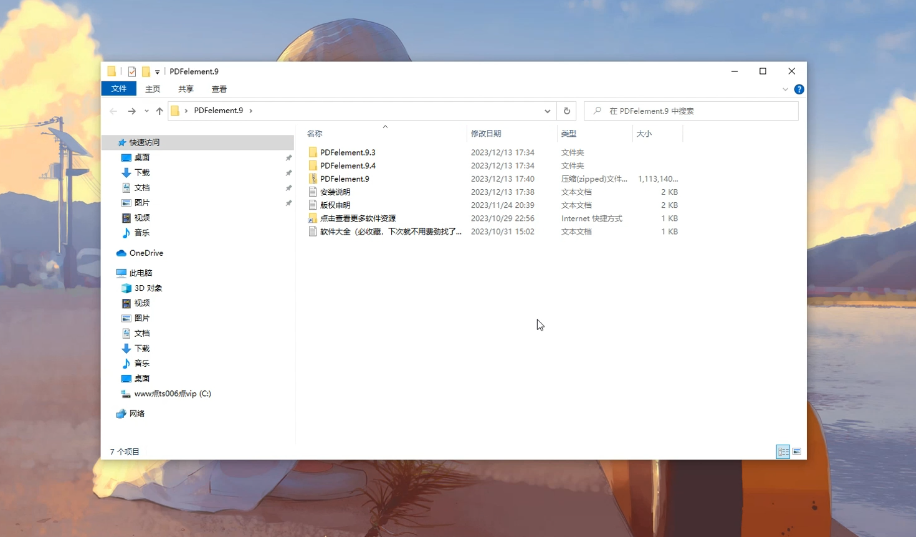Open the Help question mark icon
The image size is (916, 537).
click(x=799, y=89)
